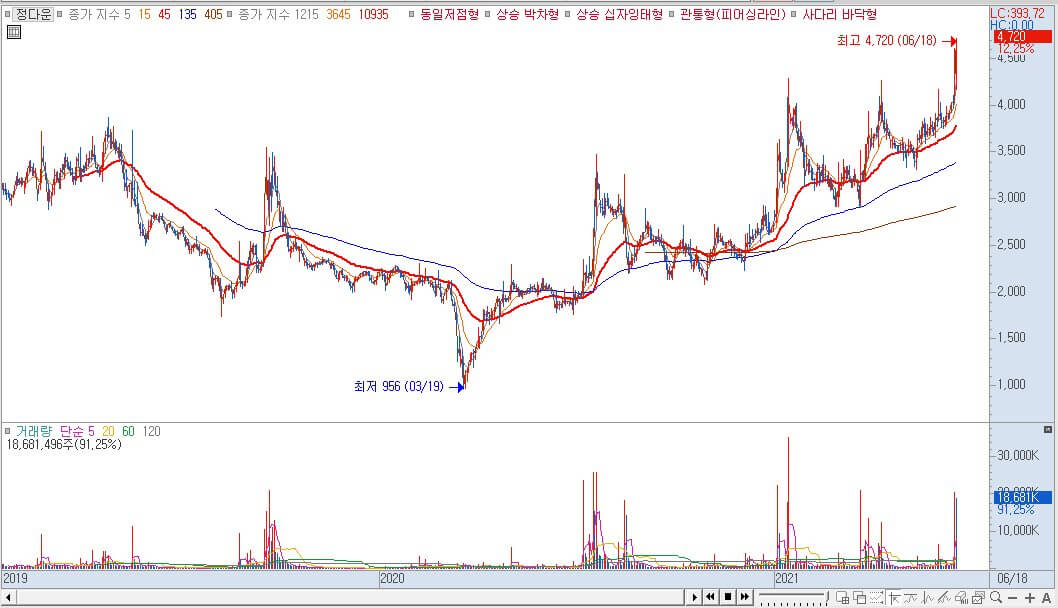Select the 3645 moving average period
This screenshot has width=1058, height=608.
339,14
